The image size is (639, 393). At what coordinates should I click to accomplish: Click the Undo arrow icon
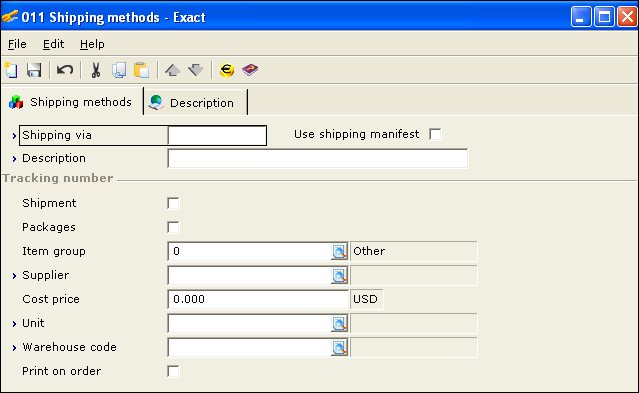coord(65,70)
